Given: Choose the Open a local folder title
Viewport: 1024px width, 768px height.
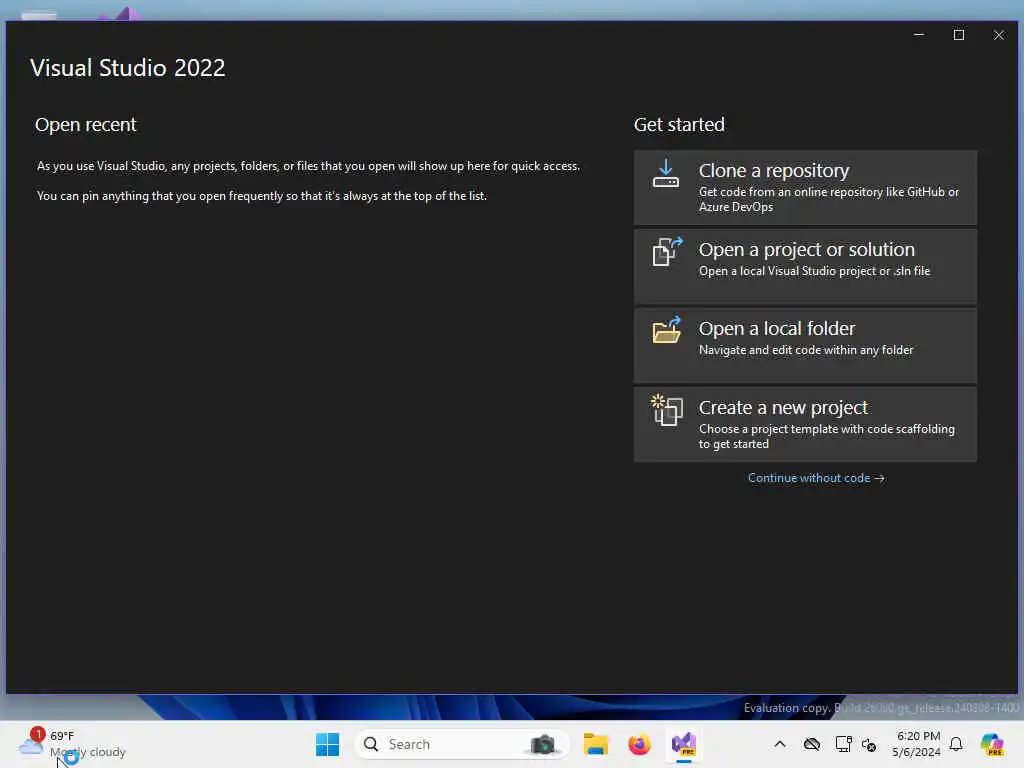Looking at the screenshot, I should tap(776, 328).
